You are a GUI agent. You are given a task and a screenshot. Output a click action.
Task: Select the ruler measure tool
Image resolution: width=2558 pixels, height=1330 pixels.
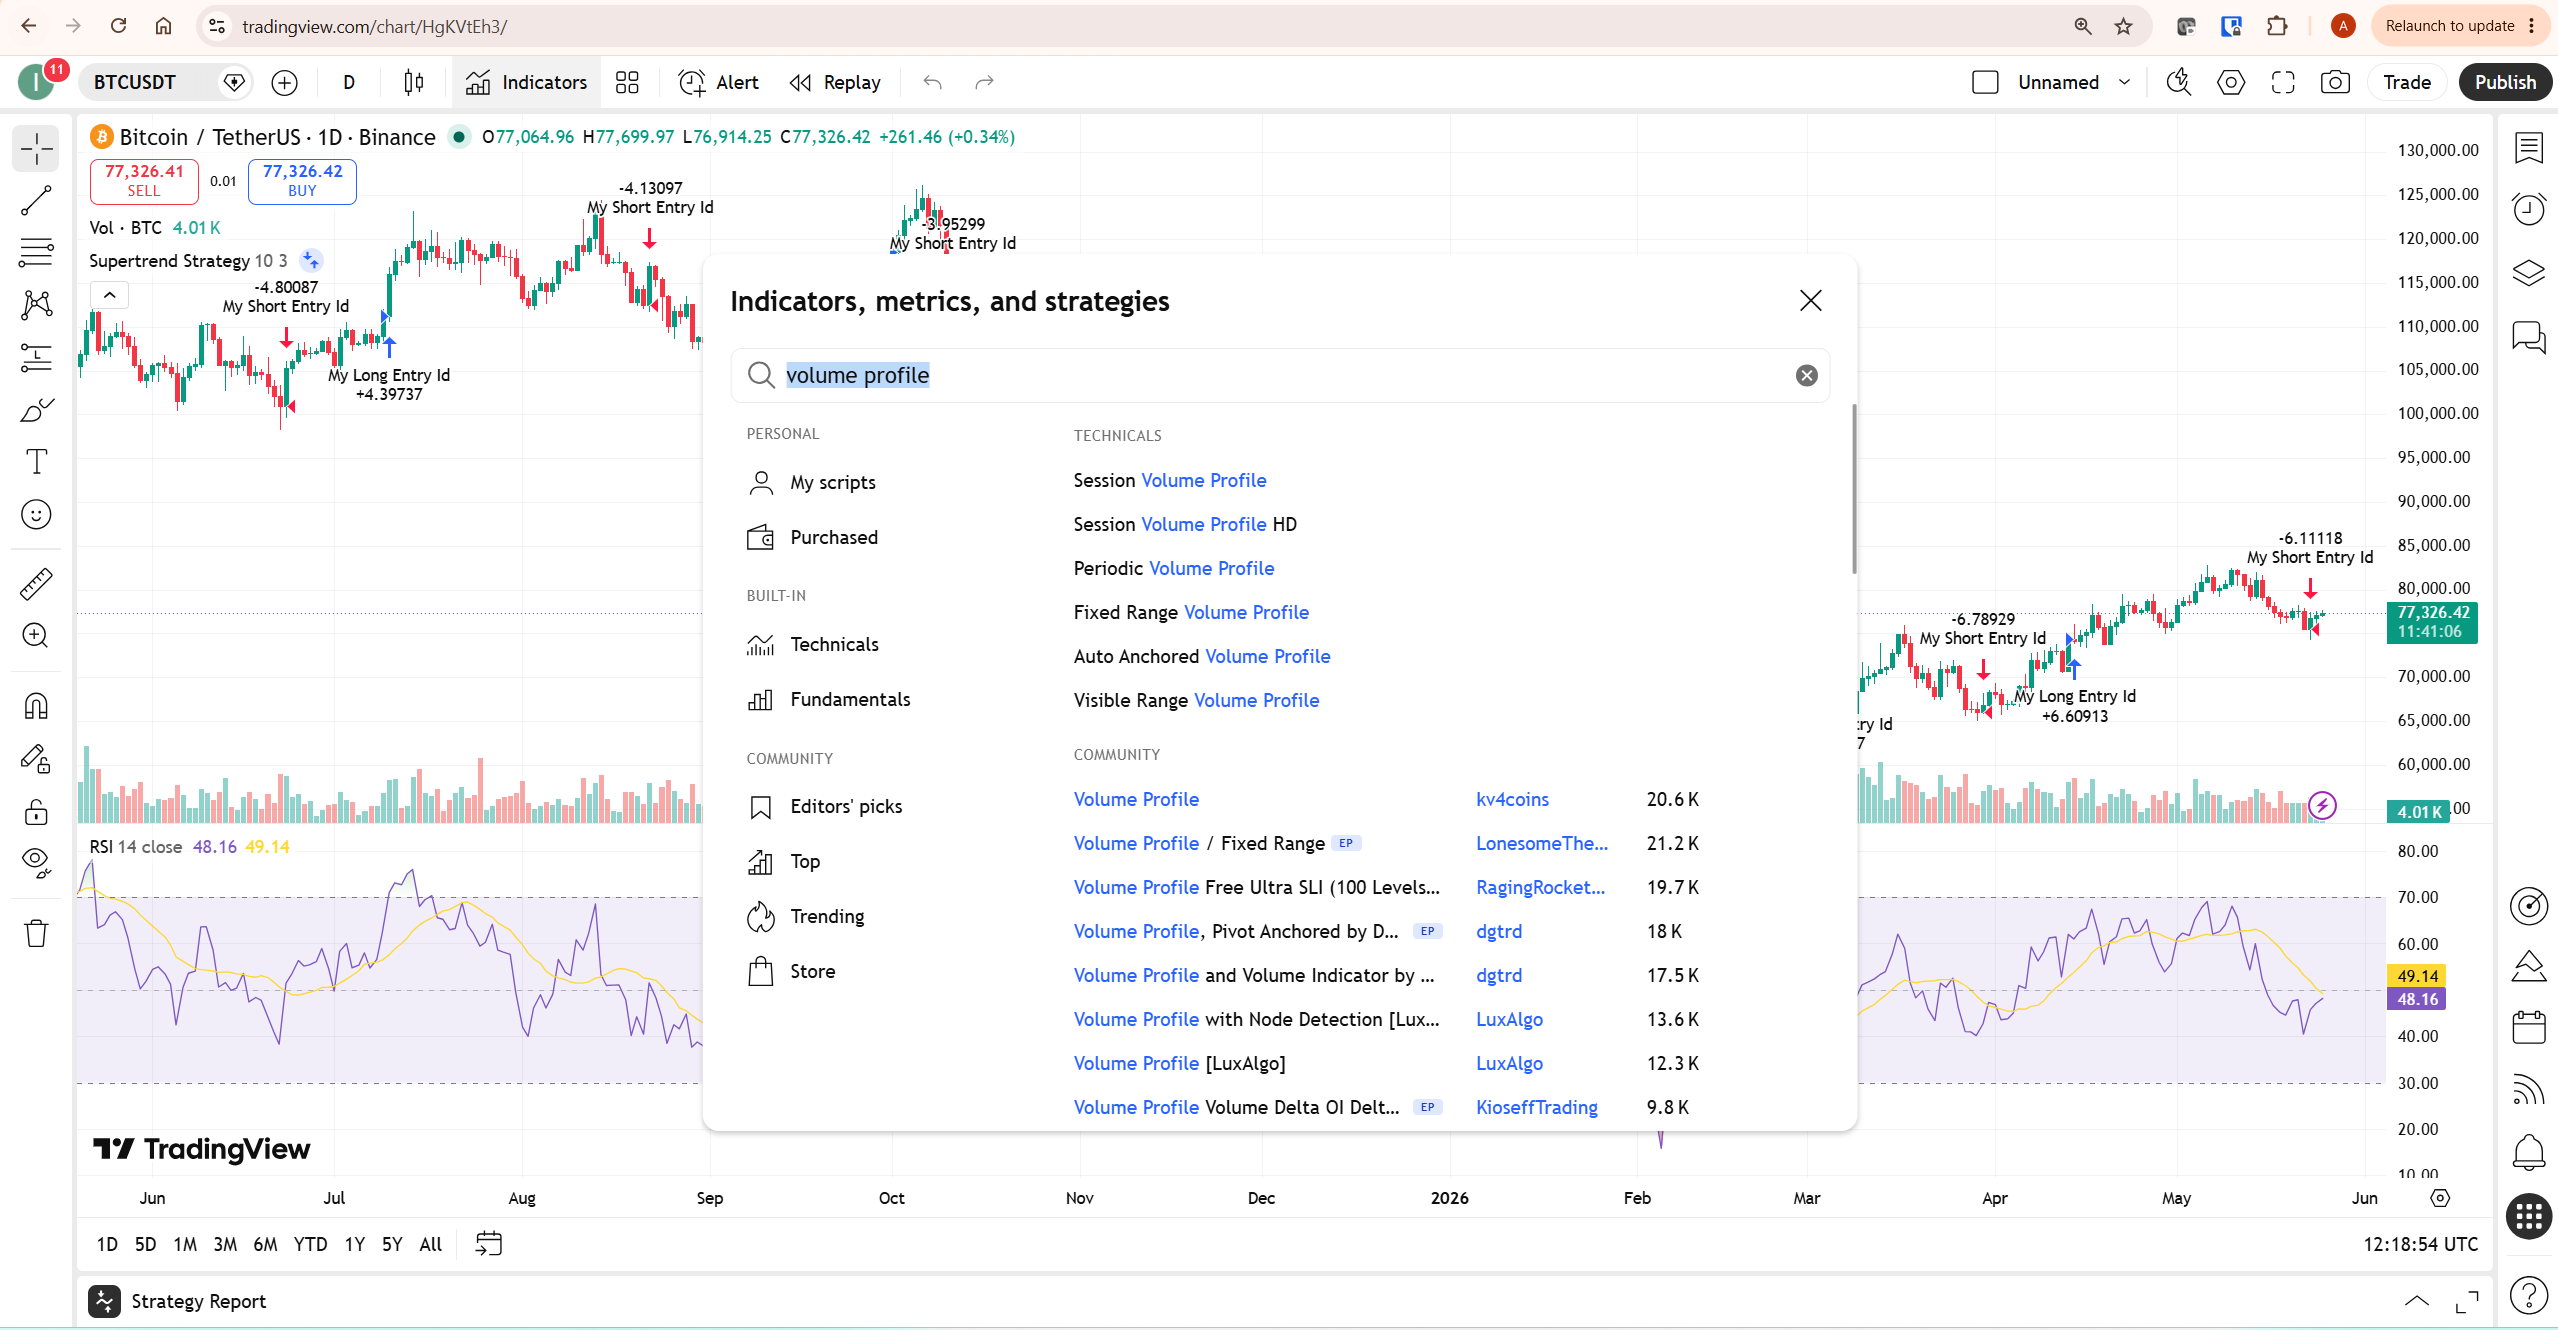click(36, 583)
